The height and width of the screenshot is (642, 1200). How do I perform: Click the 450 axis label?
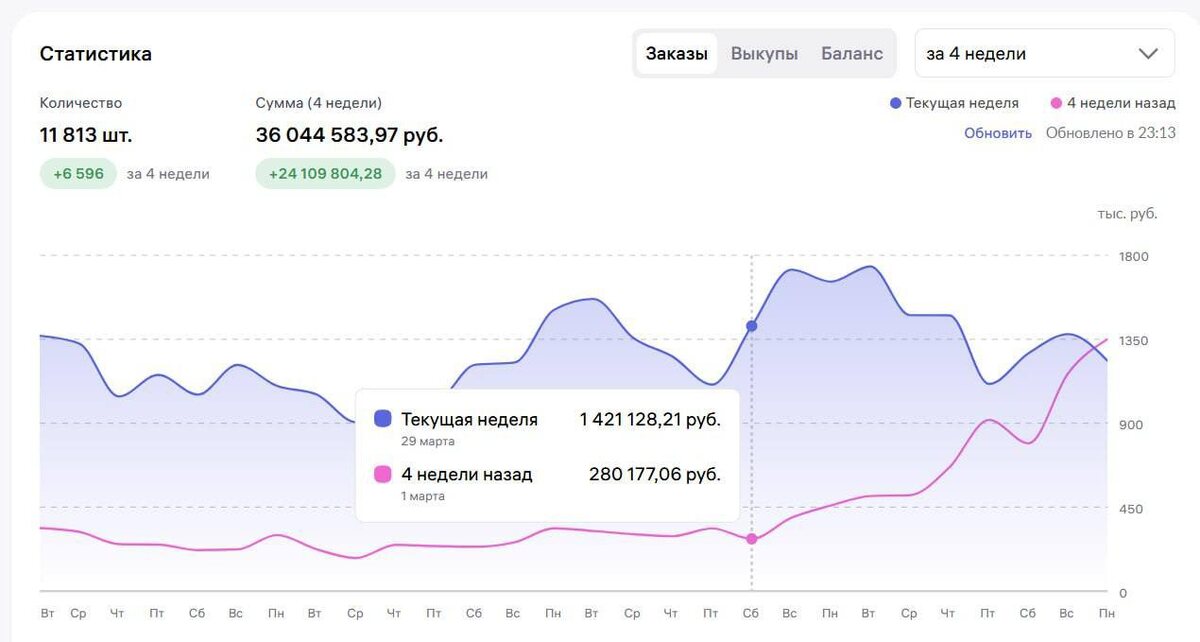click(x=1131, y=508)
